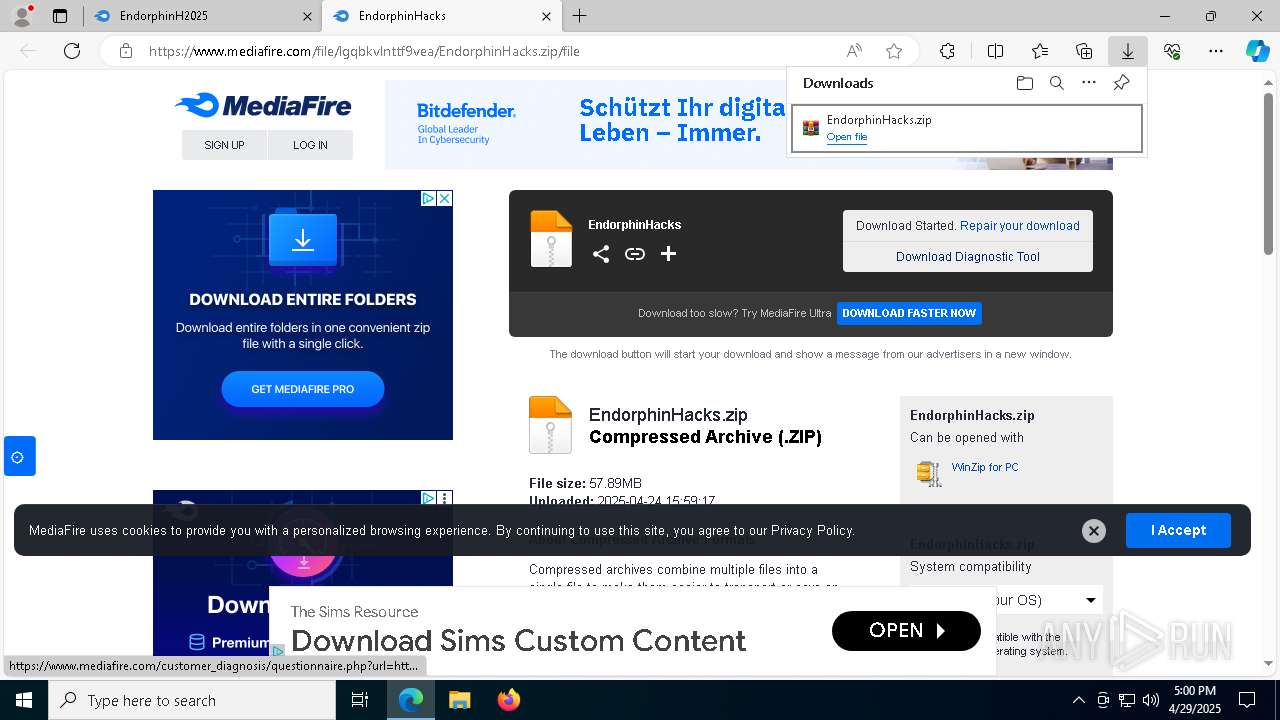Toggle the Downloads toolbar button
This screenshot has width=1280, height=720.
tap(1127, 51)
